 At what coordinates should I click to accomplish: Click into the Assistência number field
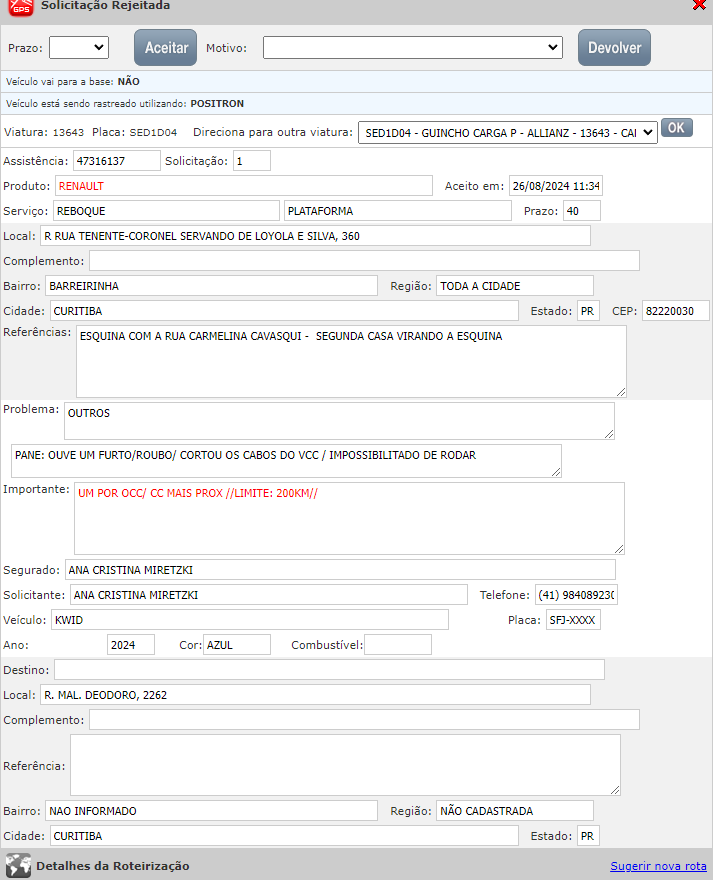point(116,160)
